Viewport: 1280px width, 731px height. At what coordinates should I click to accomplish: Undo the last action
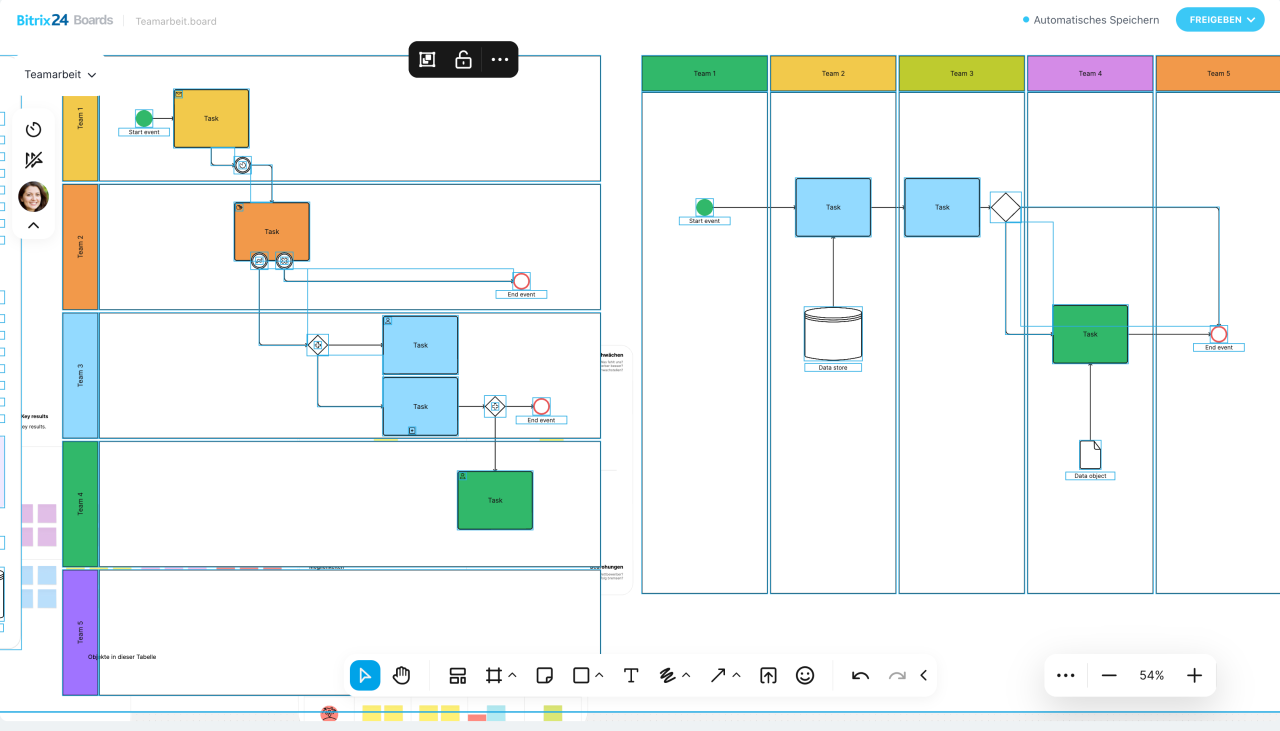point(860,675)
